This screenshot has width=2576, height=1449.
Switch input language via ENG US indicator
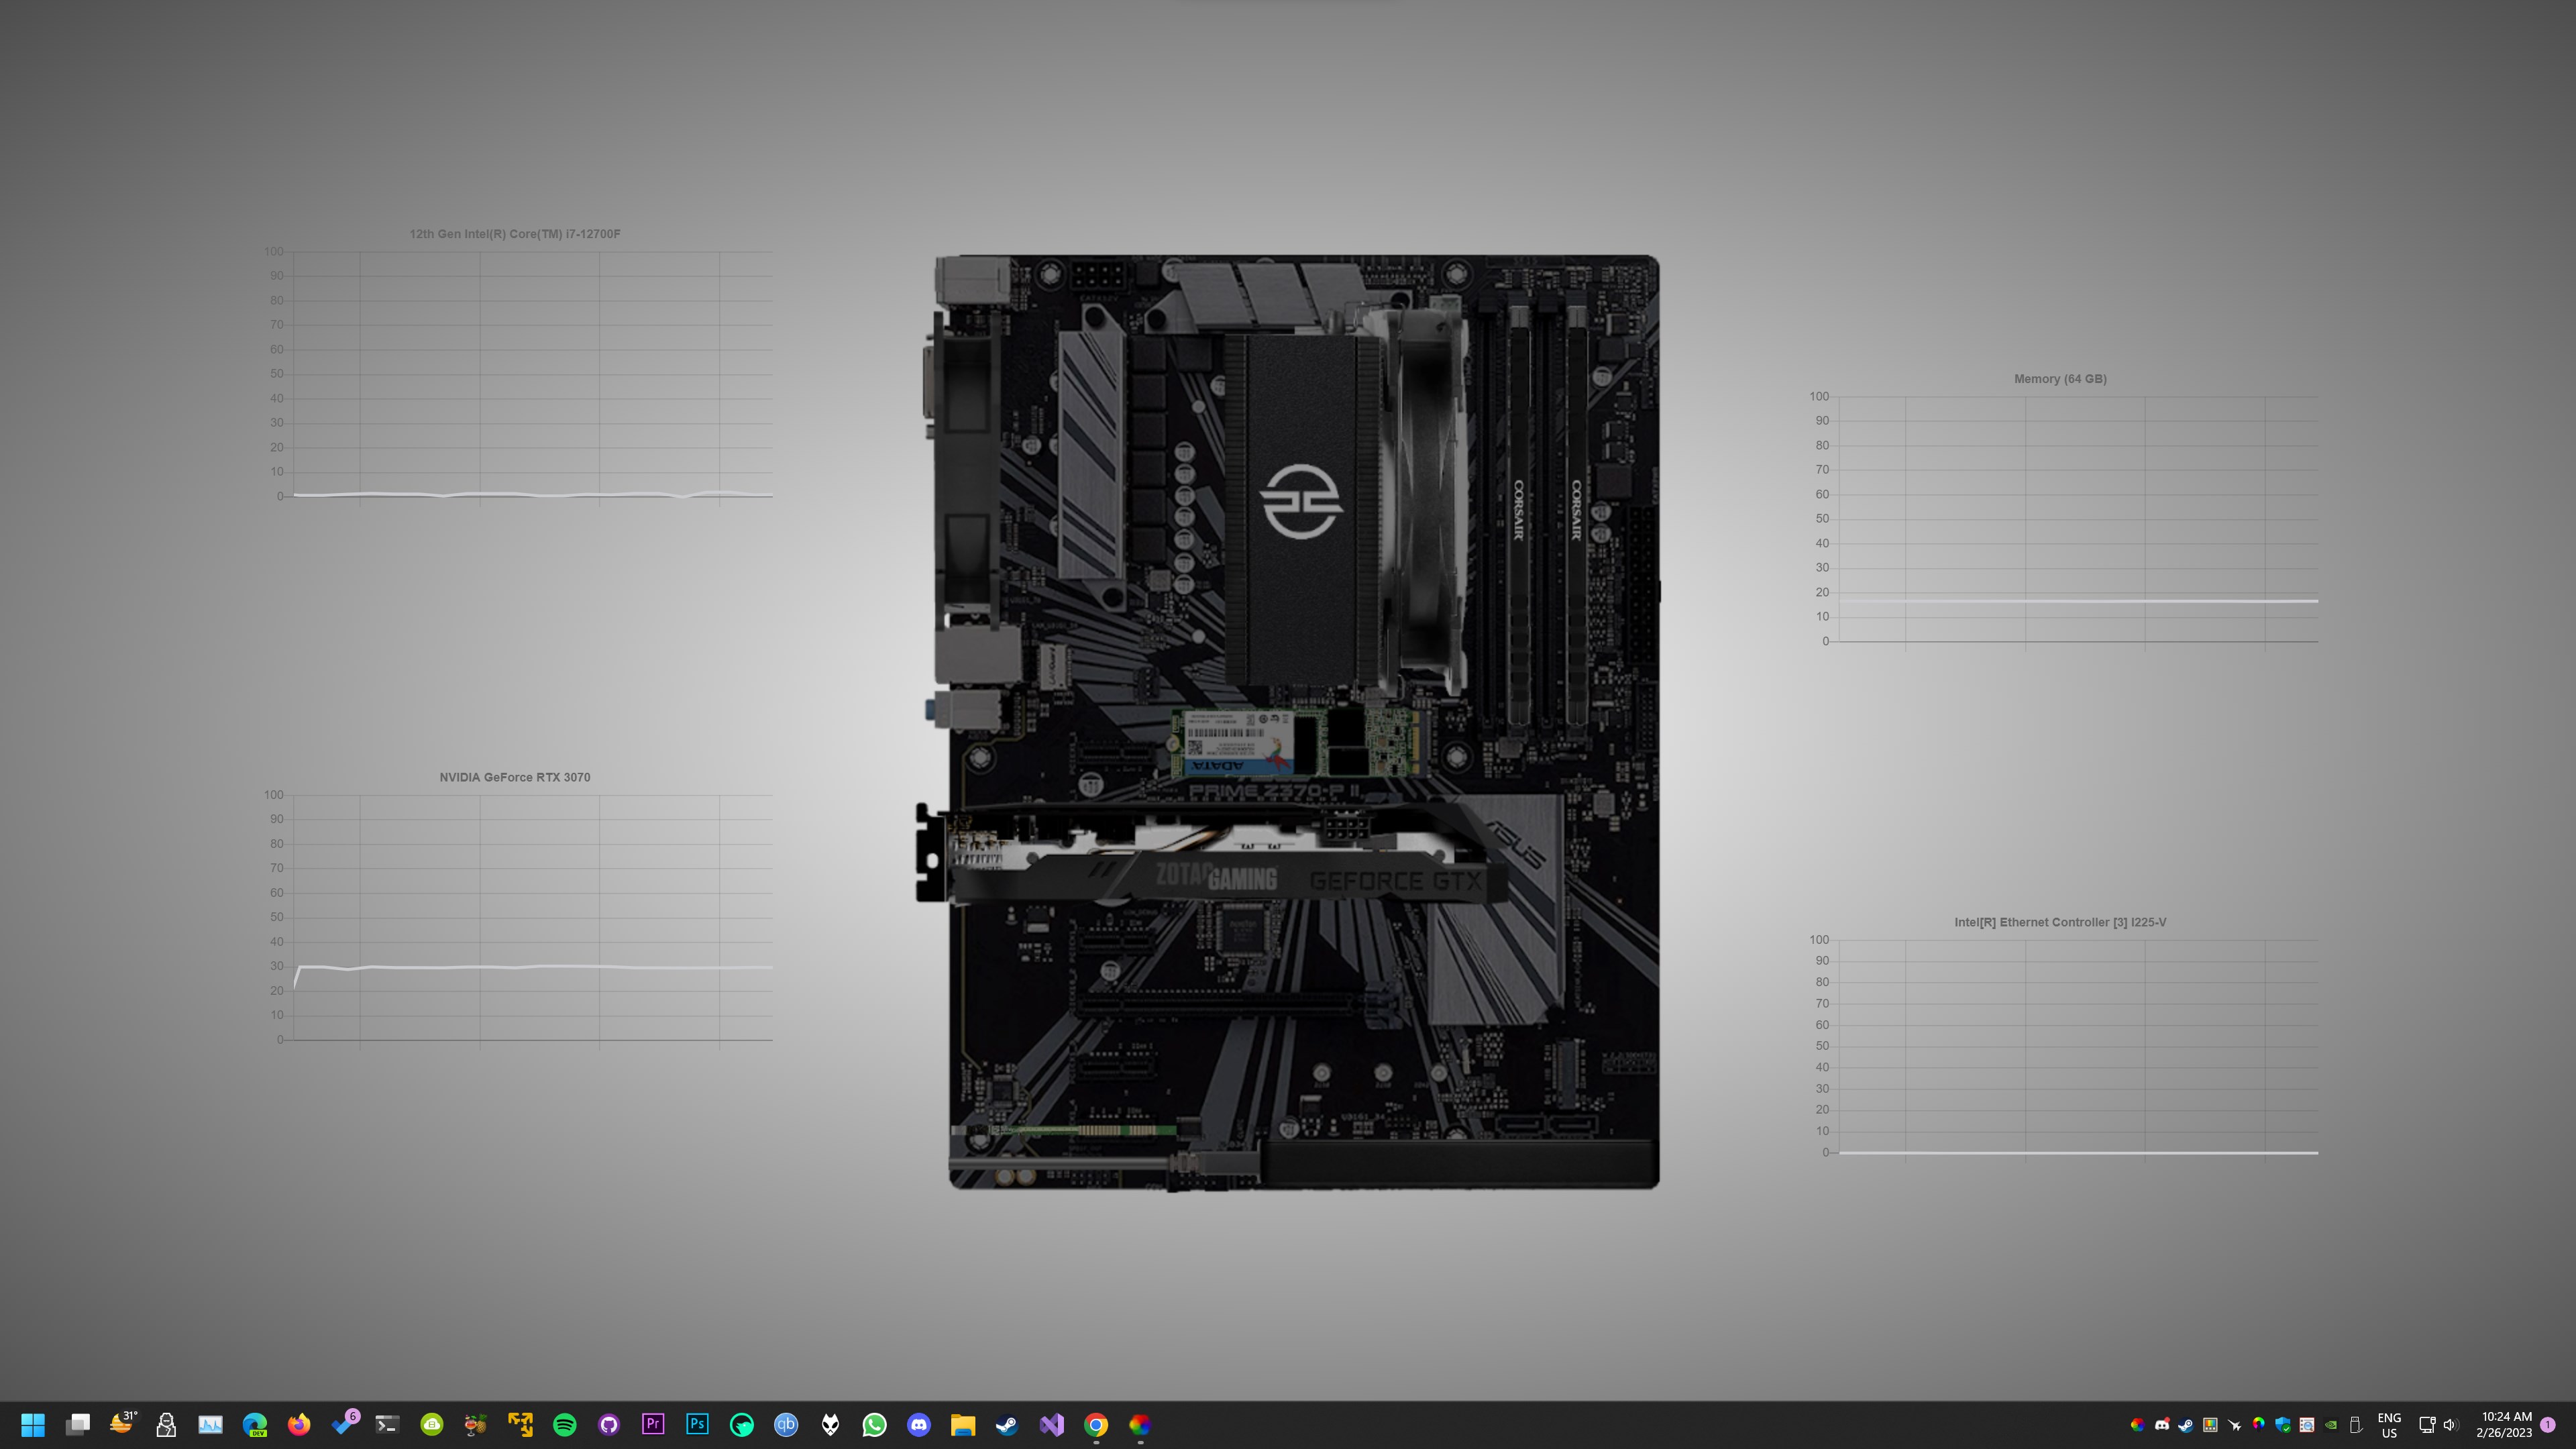point(2390,1424)
